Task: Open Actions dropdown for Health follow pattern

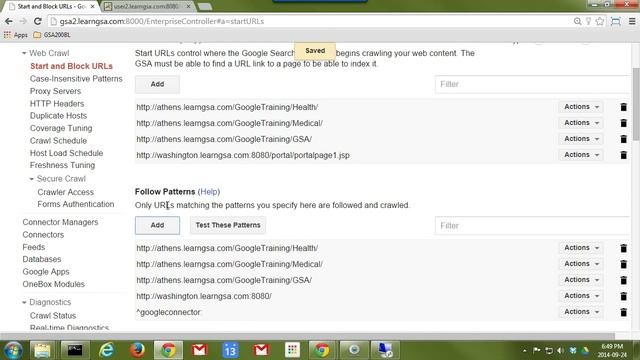Action: (581, 248)
